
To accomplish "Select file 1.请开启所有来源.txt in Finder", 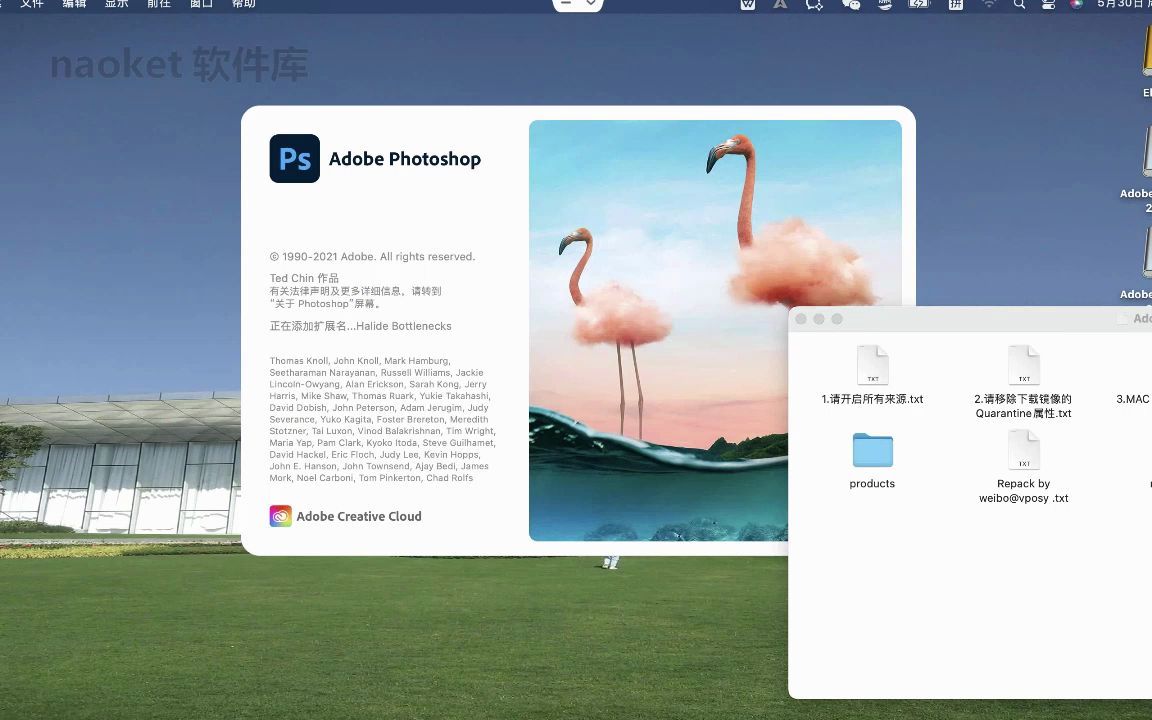I will [872, 375].
